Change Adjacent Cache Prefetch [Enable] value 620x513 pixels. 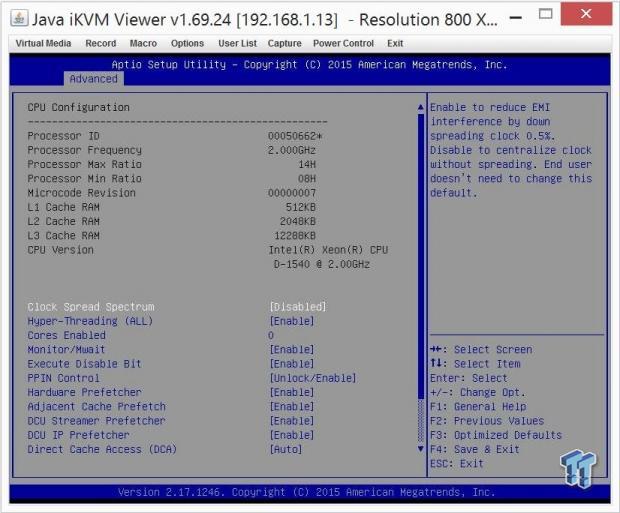[x=292, y=407]
